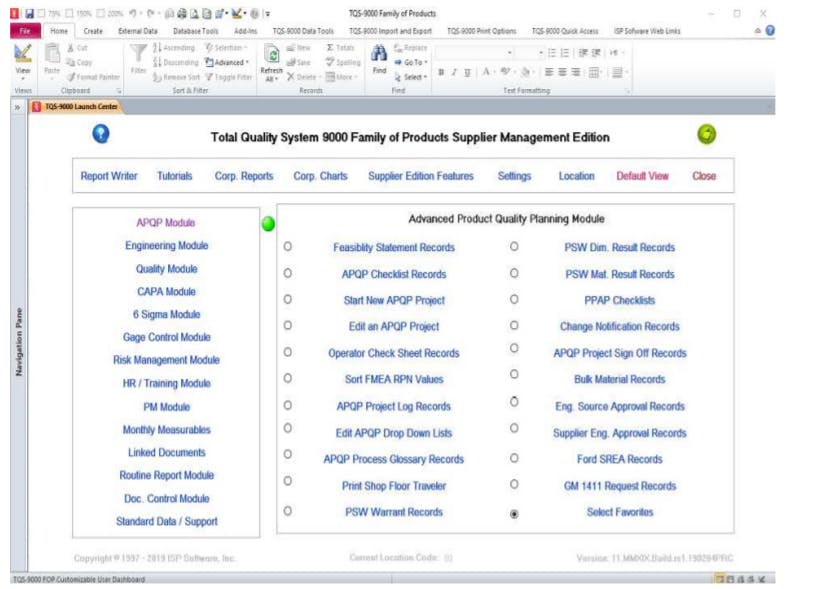The height and width of the screenshot is (589, 823).
Task: Open the View button dropdown arrow
Action: (23, 78)
